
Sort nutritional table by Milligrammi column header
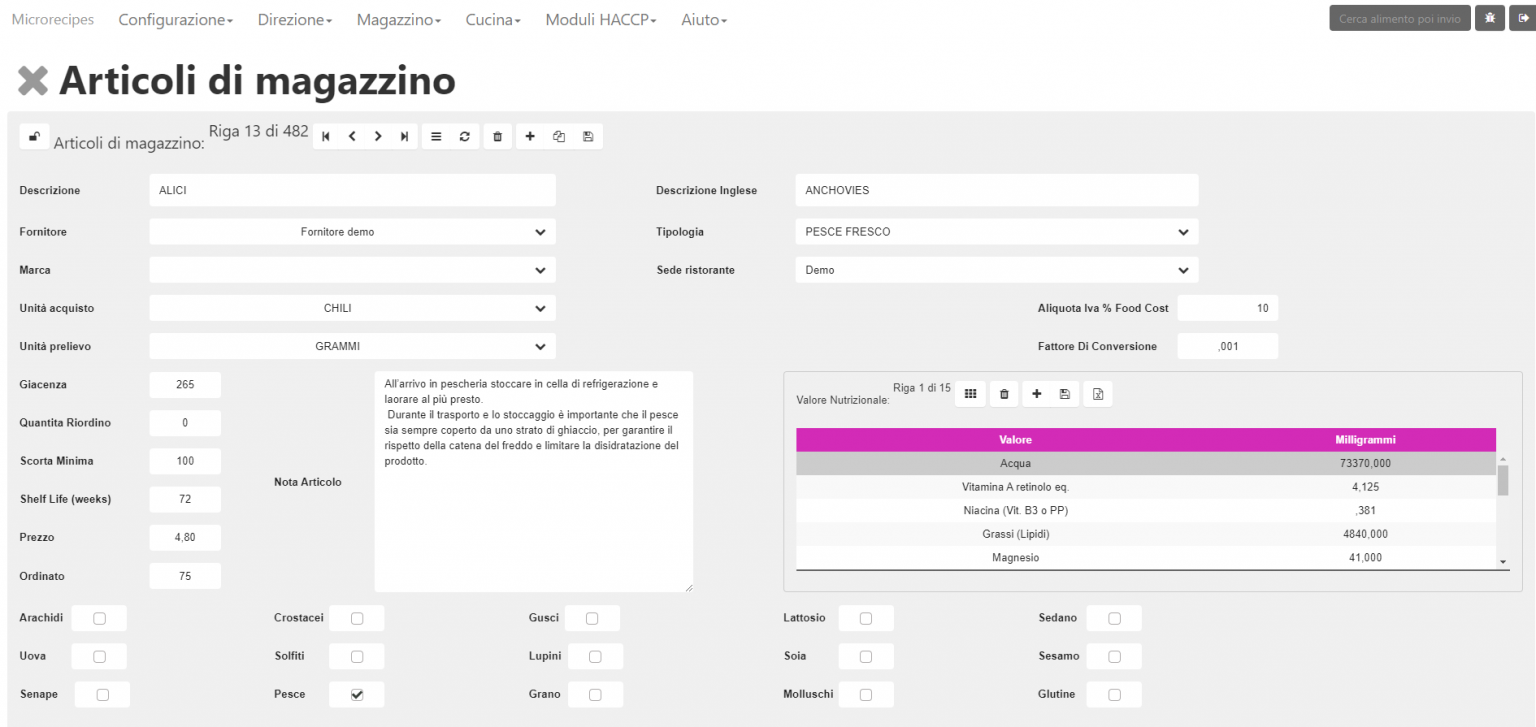click(x=1365, y=440)
